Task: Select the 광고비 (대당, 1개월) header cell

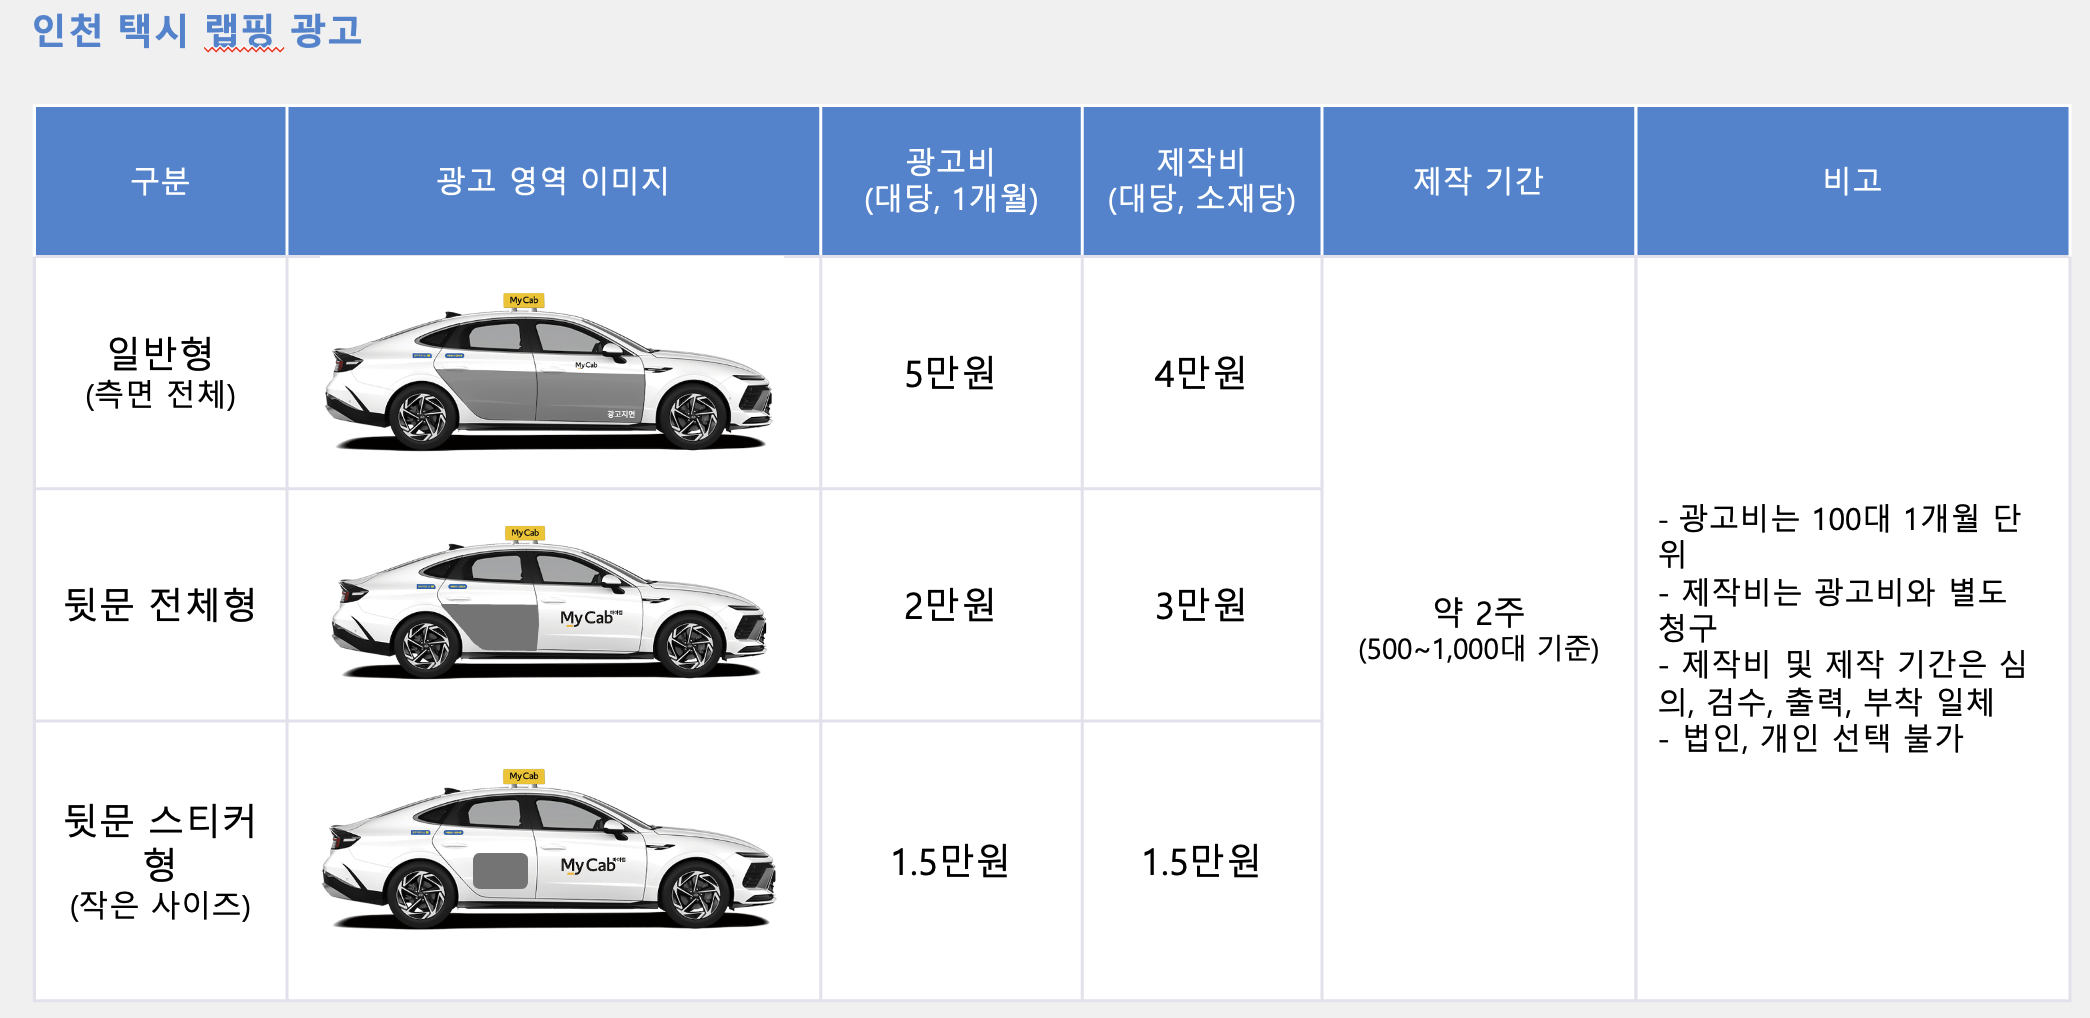Action: (x=950, y=181)
